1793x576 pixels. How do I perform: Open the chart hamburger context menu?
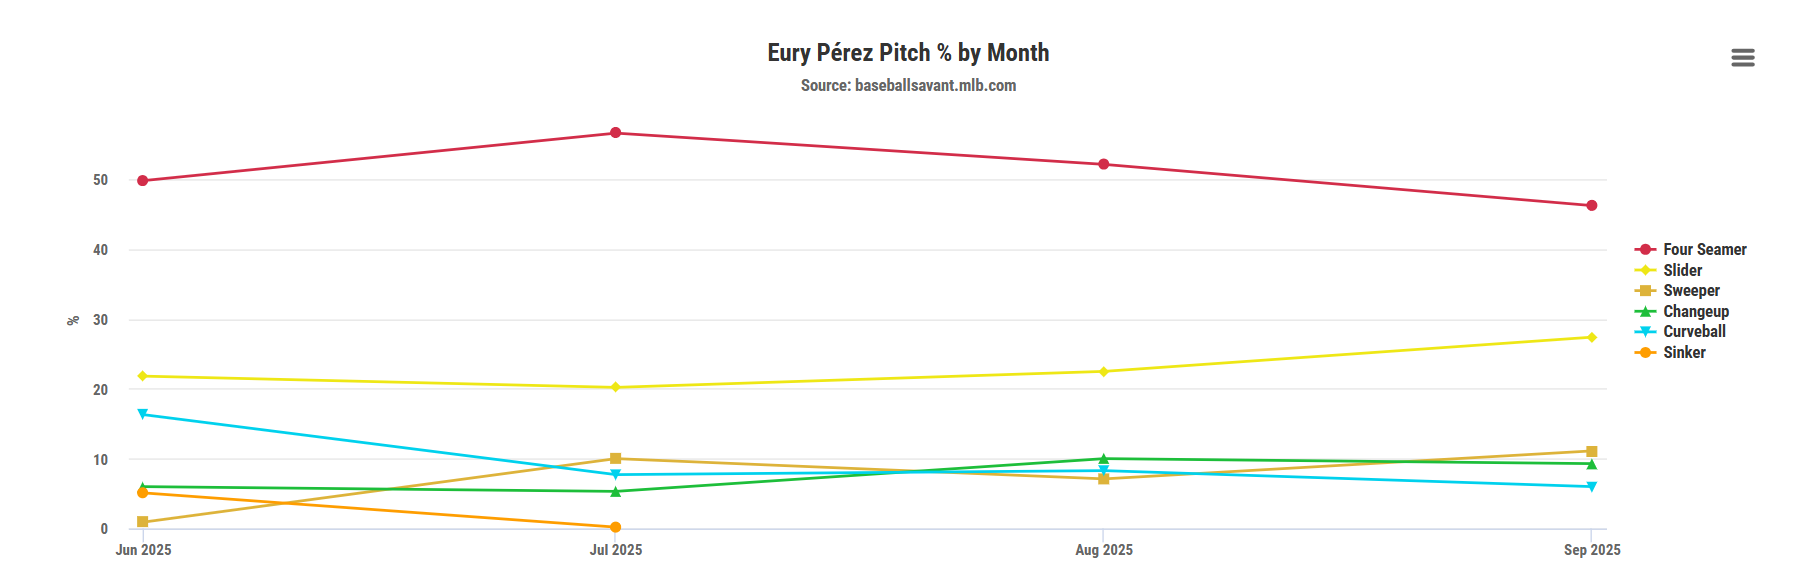coord(1742,58)
